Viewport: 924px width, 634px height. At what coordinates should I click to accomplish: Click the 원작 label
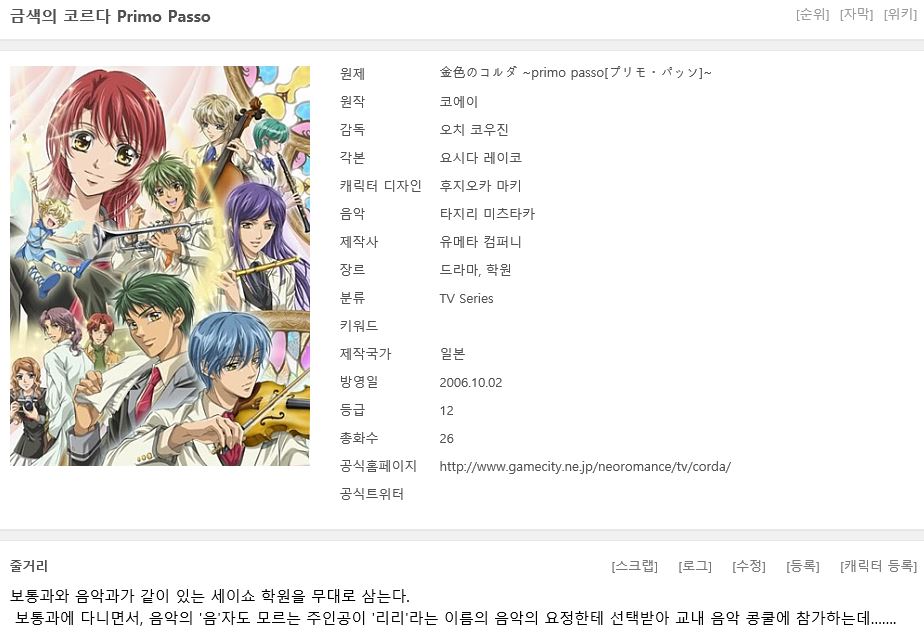[x=352, y=102]
